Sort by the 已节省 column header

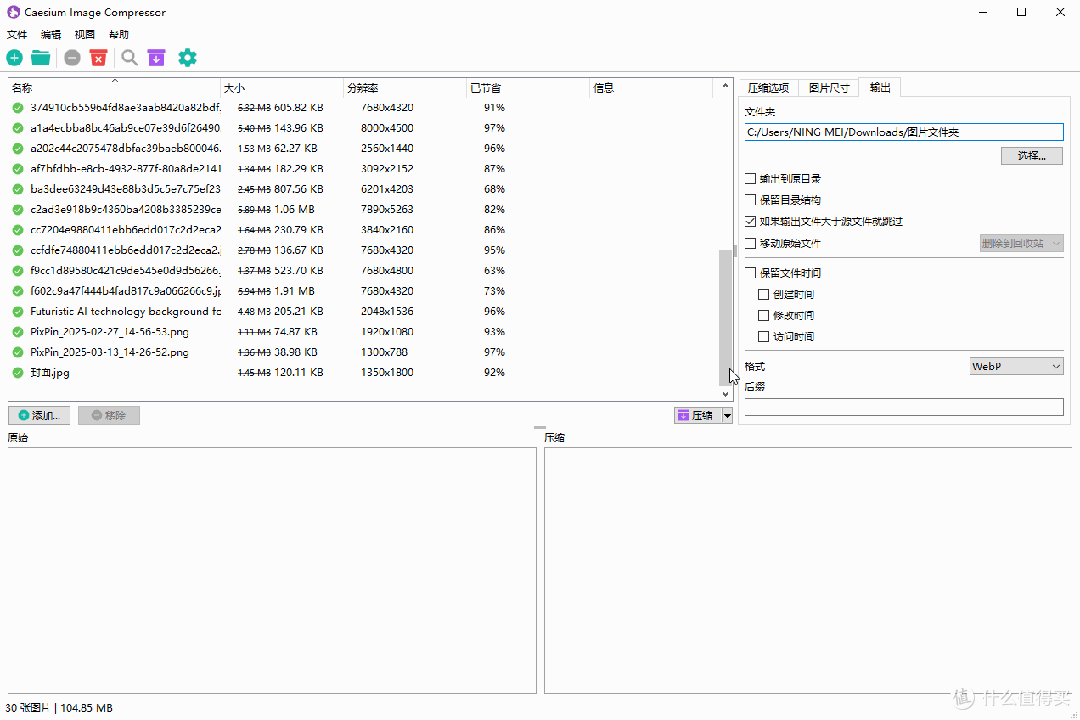(528, 88)
